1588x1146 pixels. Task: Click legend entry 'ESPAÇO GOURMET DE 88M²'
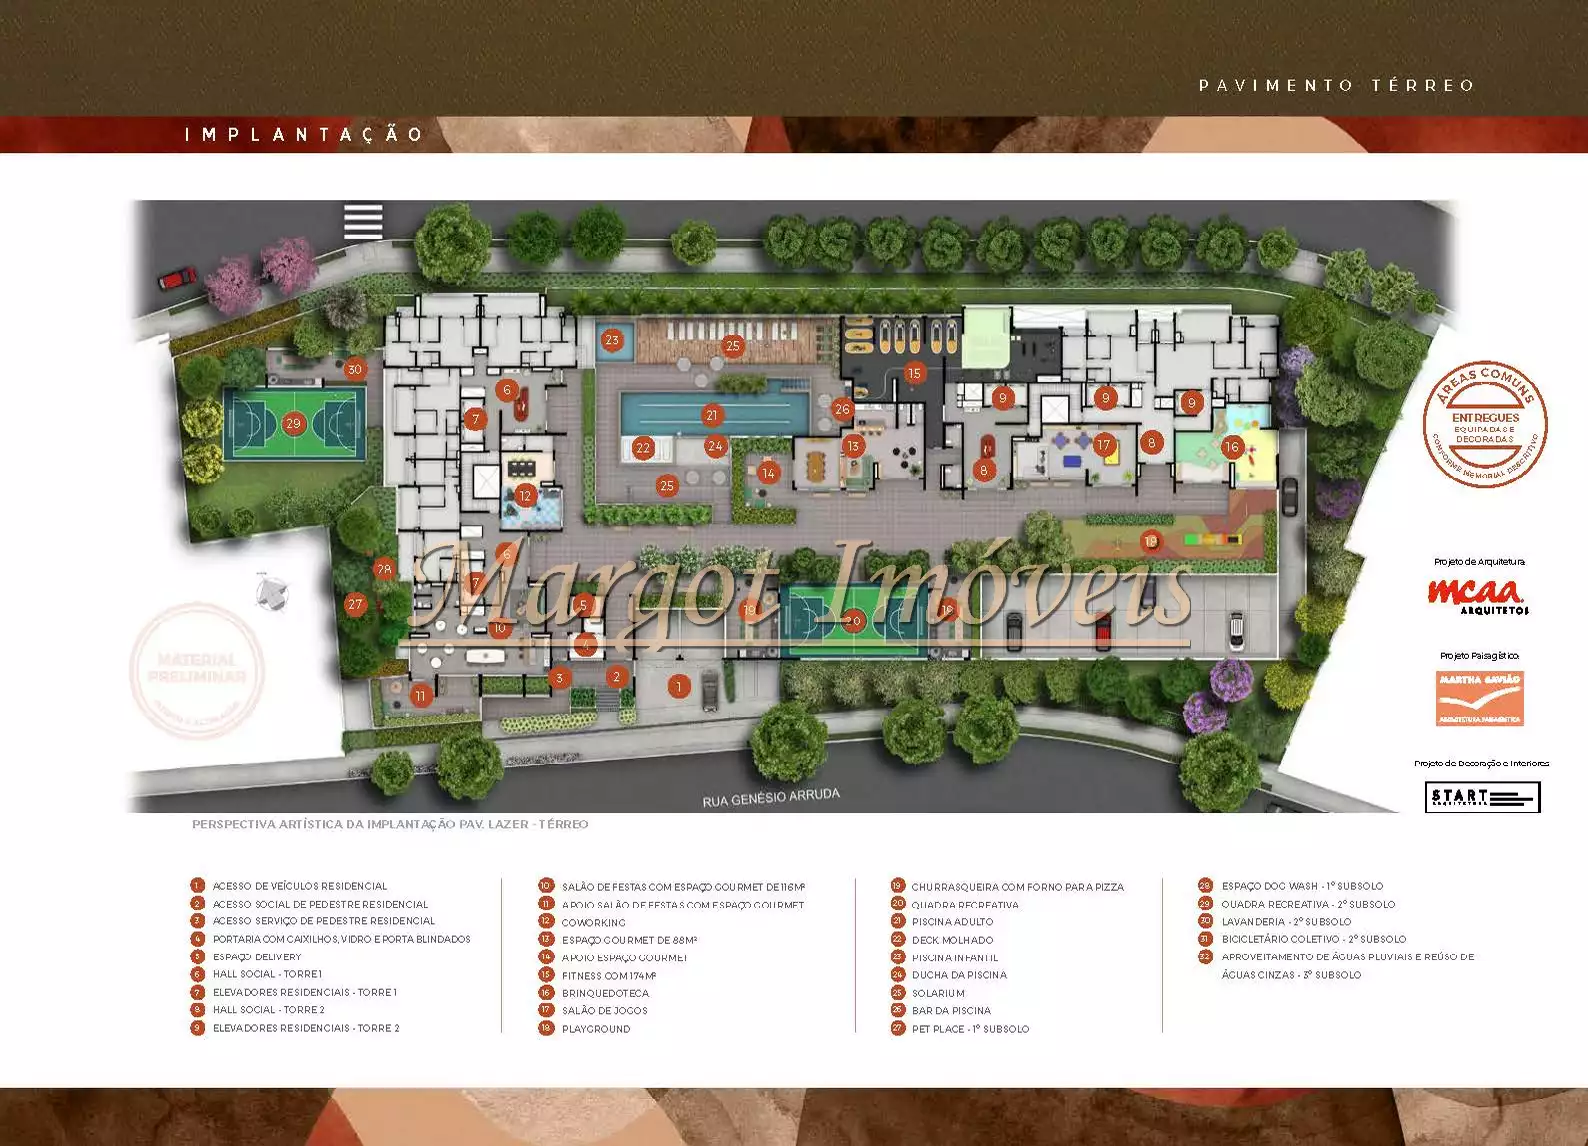pyautogui.click(x=629, y=940)
